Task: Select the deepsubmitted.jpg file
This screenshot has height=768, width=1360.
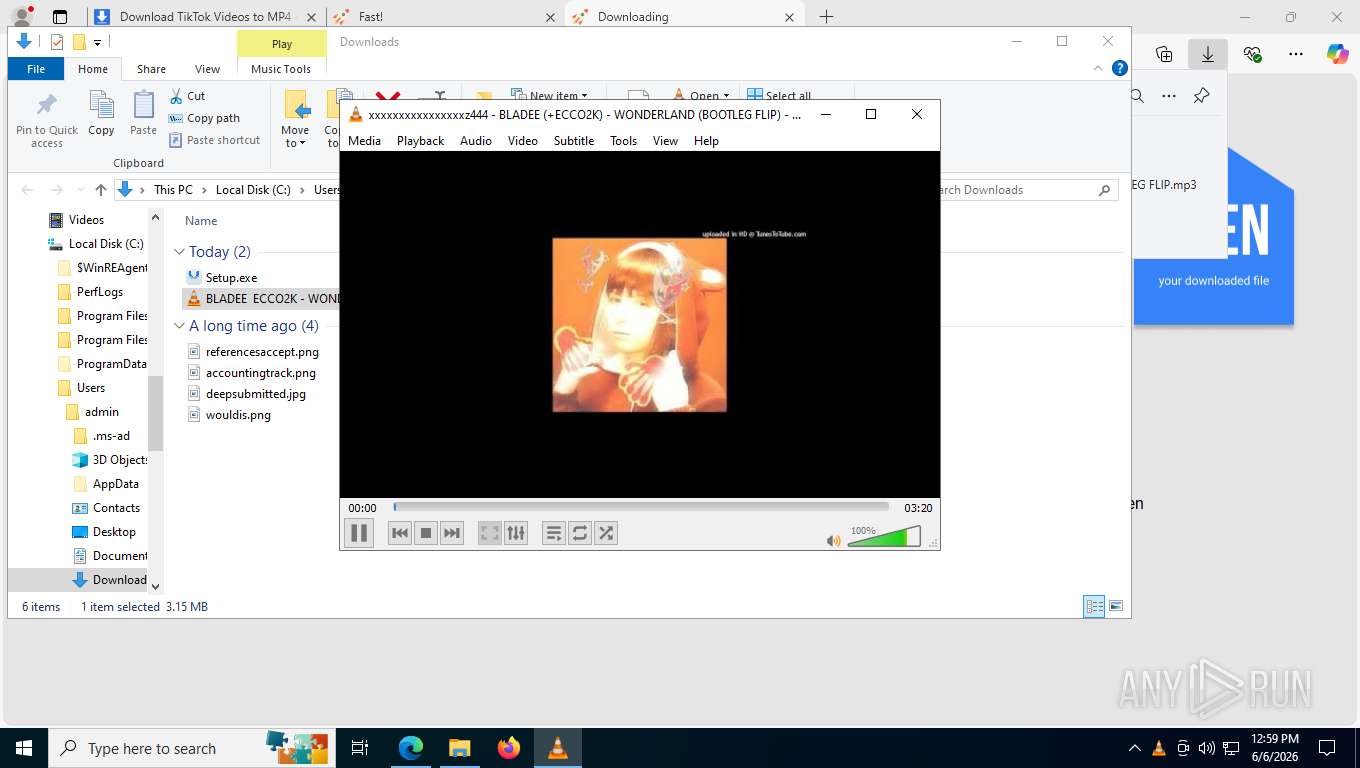Action: (x=255, y=394)
